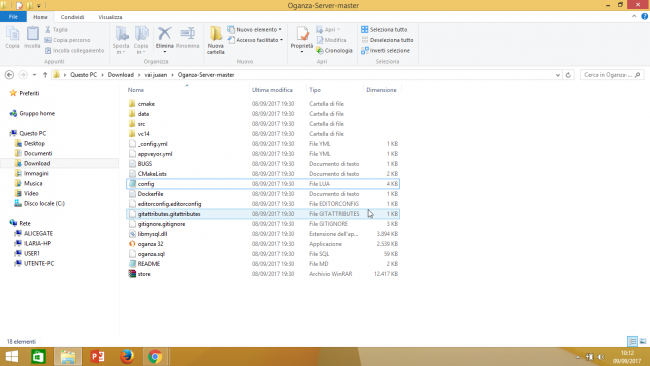Click Questo PC in the address breadcrumb
650x366 pixels.
(83, 75)
